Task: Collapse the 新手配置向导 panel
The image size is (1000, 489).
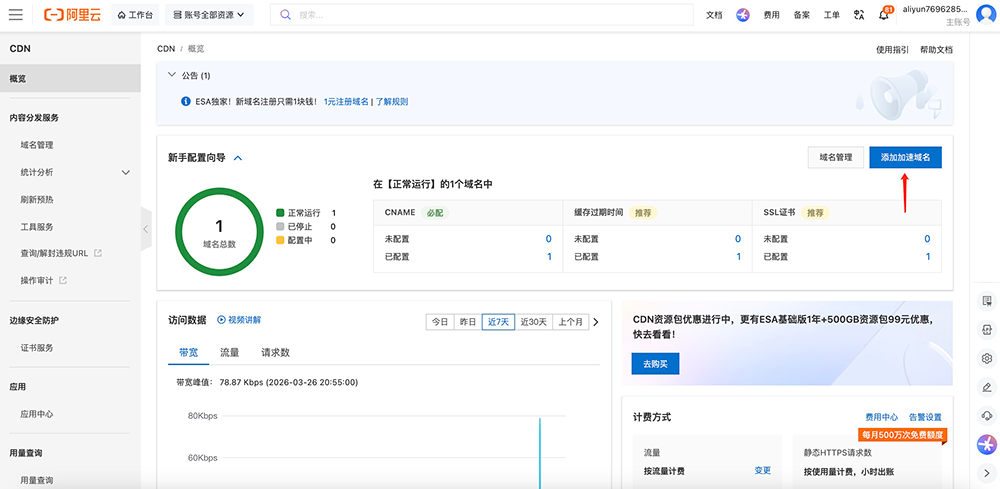Action: pyautogui.click(x=238, y=158)
